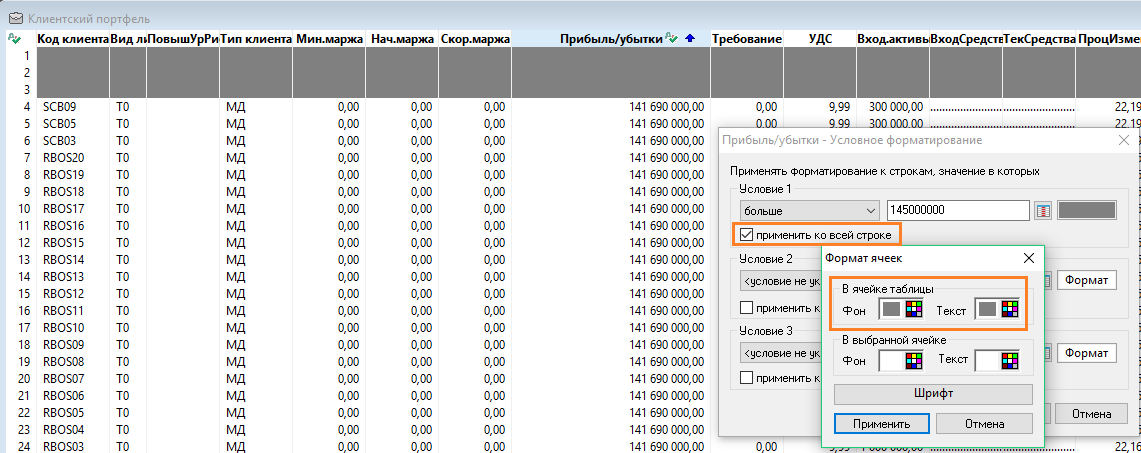Open palette for table cell Текст color
Image resolution: width=1141 pixels, height=453 pixels.
tap(1009, 309)
